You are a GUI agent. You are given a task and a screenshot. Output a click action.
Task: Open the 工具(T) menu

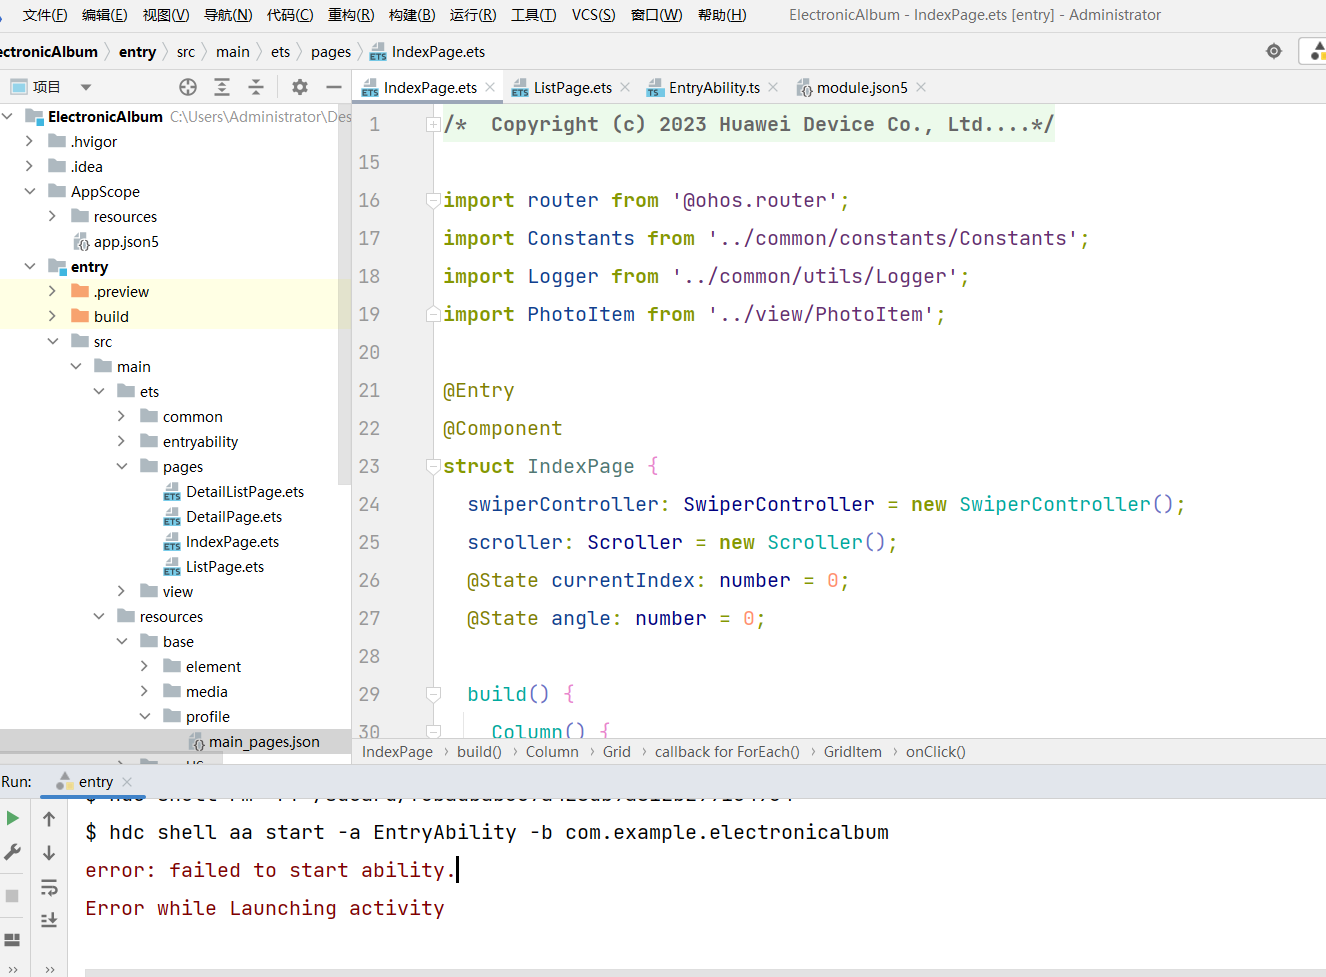533,15
